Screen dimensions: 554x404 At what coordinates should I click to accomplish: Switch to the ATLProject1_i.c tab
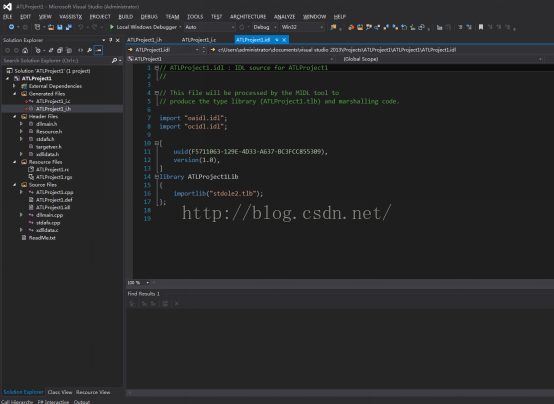coord(199,40)
